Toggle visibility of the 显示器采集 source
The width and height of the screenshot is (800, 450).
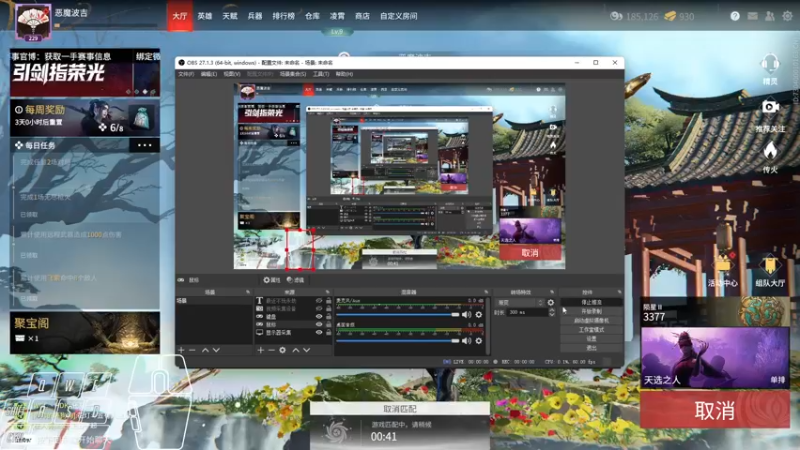click(319, 332)
